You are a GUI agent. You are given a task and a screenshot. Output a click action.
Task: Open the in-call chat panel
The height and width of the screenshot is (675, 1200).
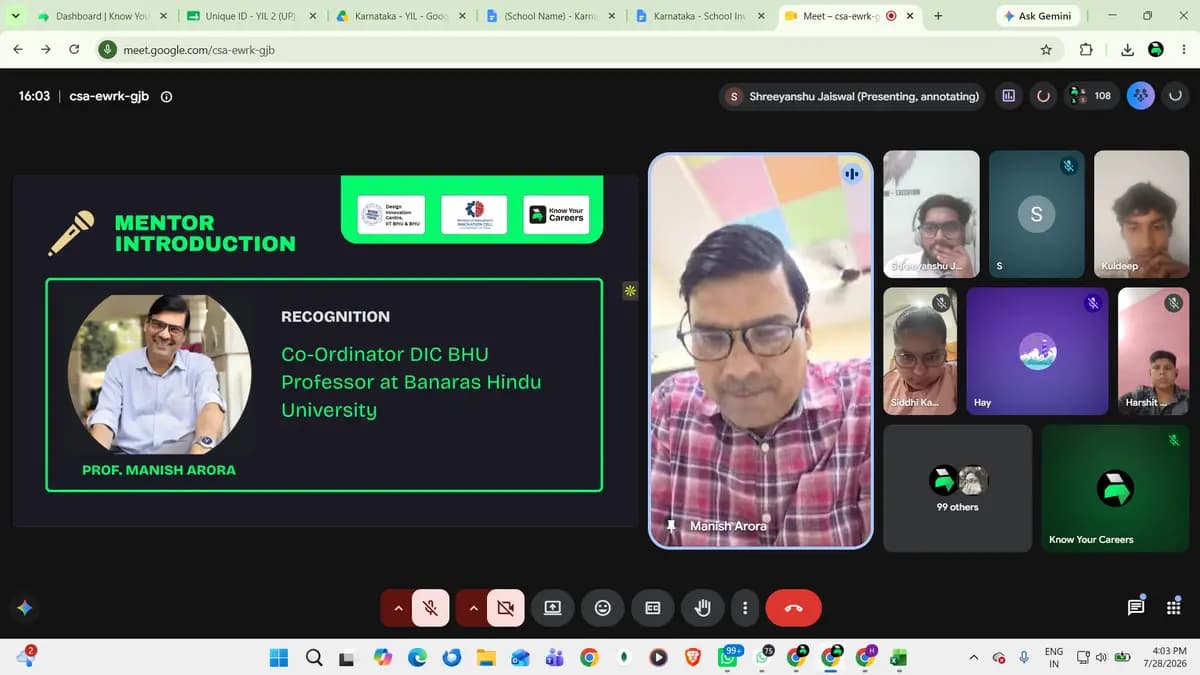pos(1136,607)
